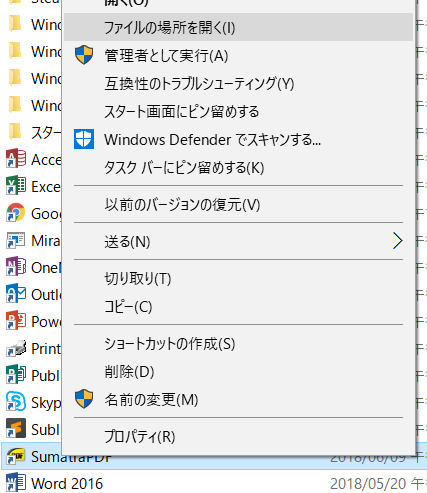
Task: Select the Google Chrome shortcut icon
Action: click(16, 213)
